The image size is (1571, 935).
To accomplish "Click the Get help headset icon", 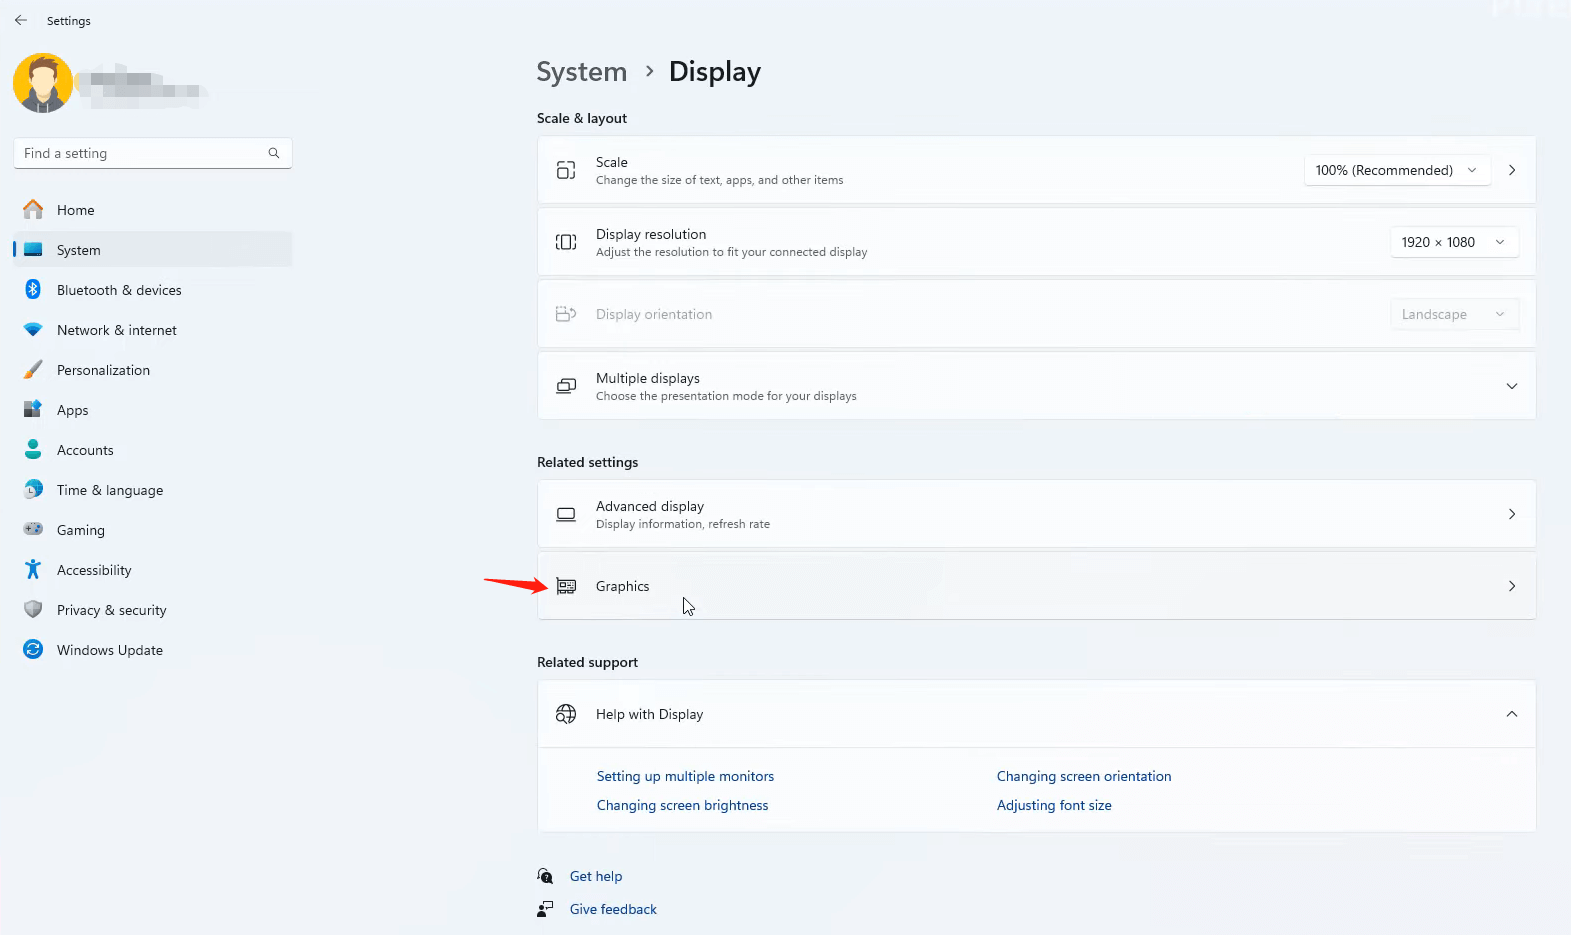I will click(x=545, y=876).
